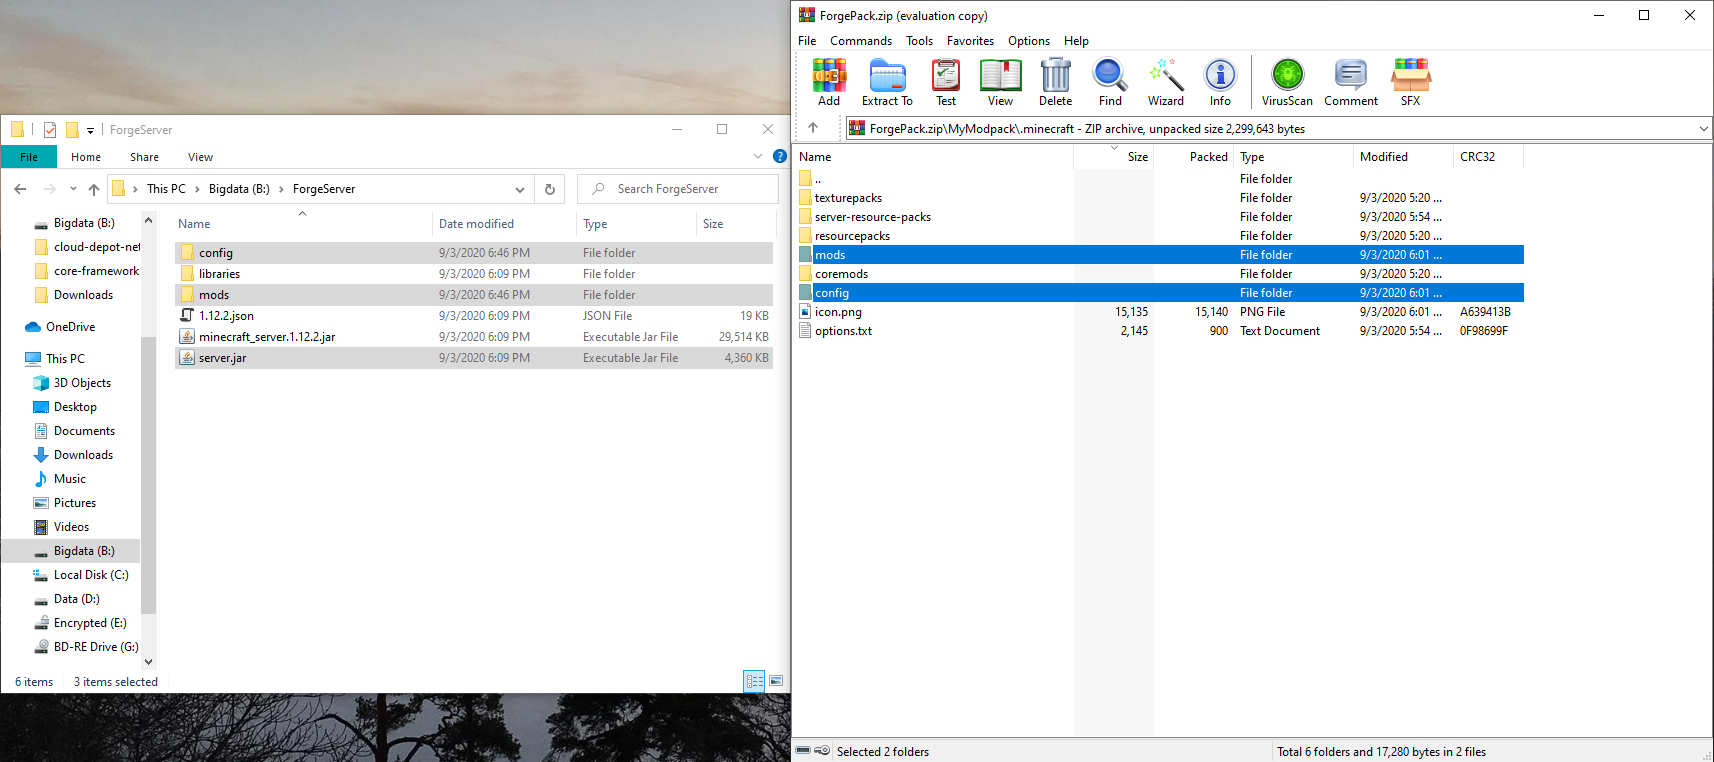The width and height of the screenshot is (1714, 762).
Task: Select the libraries folder in ForgeServer
Action: click(x=219, y=274)
